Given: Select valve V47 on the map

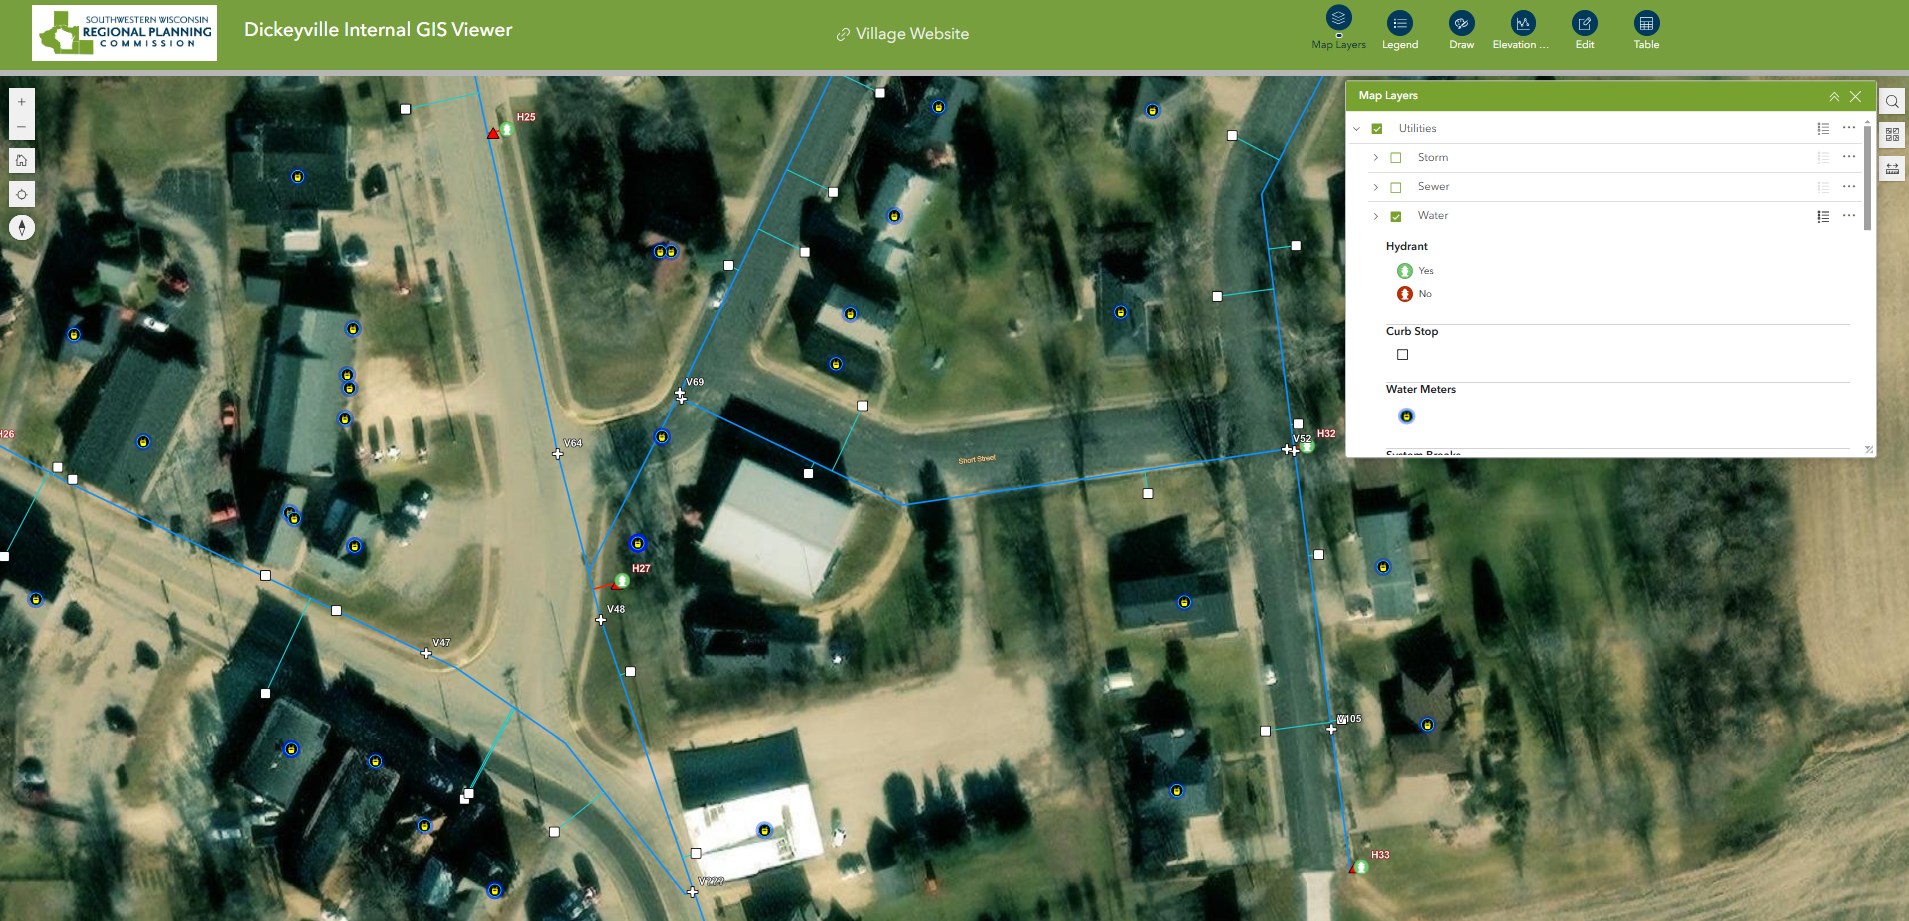Looking at the screenshot, I should [427, 653].
